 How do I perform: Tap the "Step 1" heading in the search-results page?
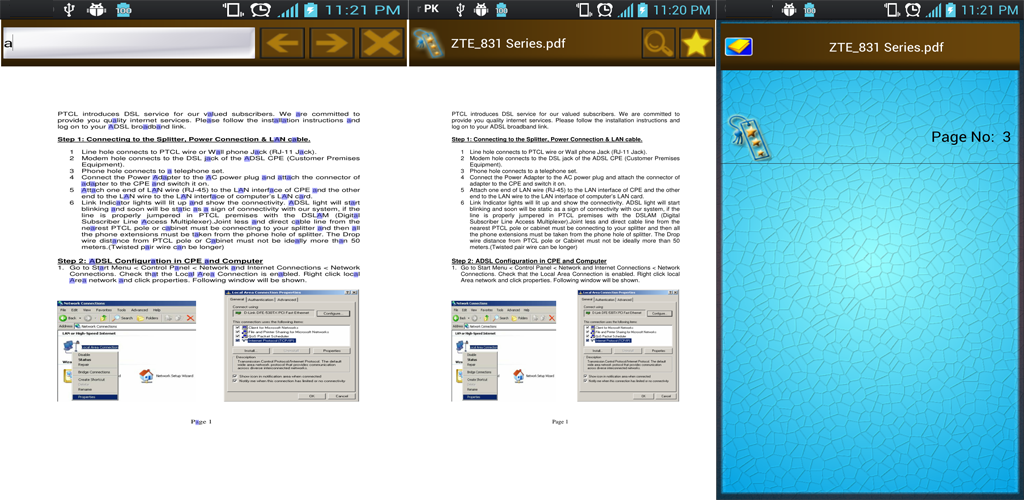[184, 139]
